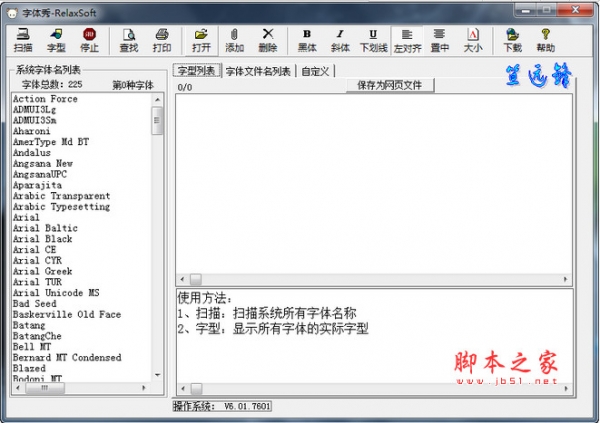Select Aharoni font entry
Screen dimensions: 600x423
click(x=31, y=131)
